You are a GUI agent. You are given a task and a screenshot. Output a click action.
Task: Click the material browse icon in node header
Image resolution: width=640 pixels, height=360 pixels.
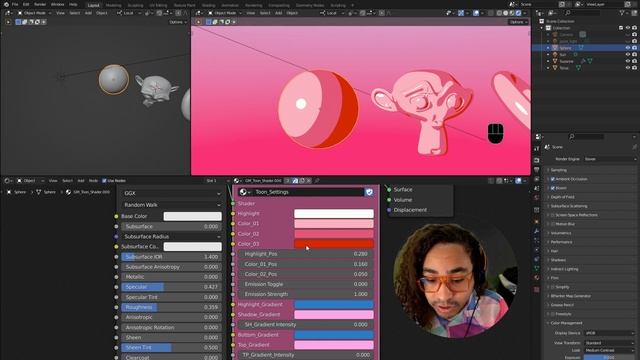pos(237,180)
